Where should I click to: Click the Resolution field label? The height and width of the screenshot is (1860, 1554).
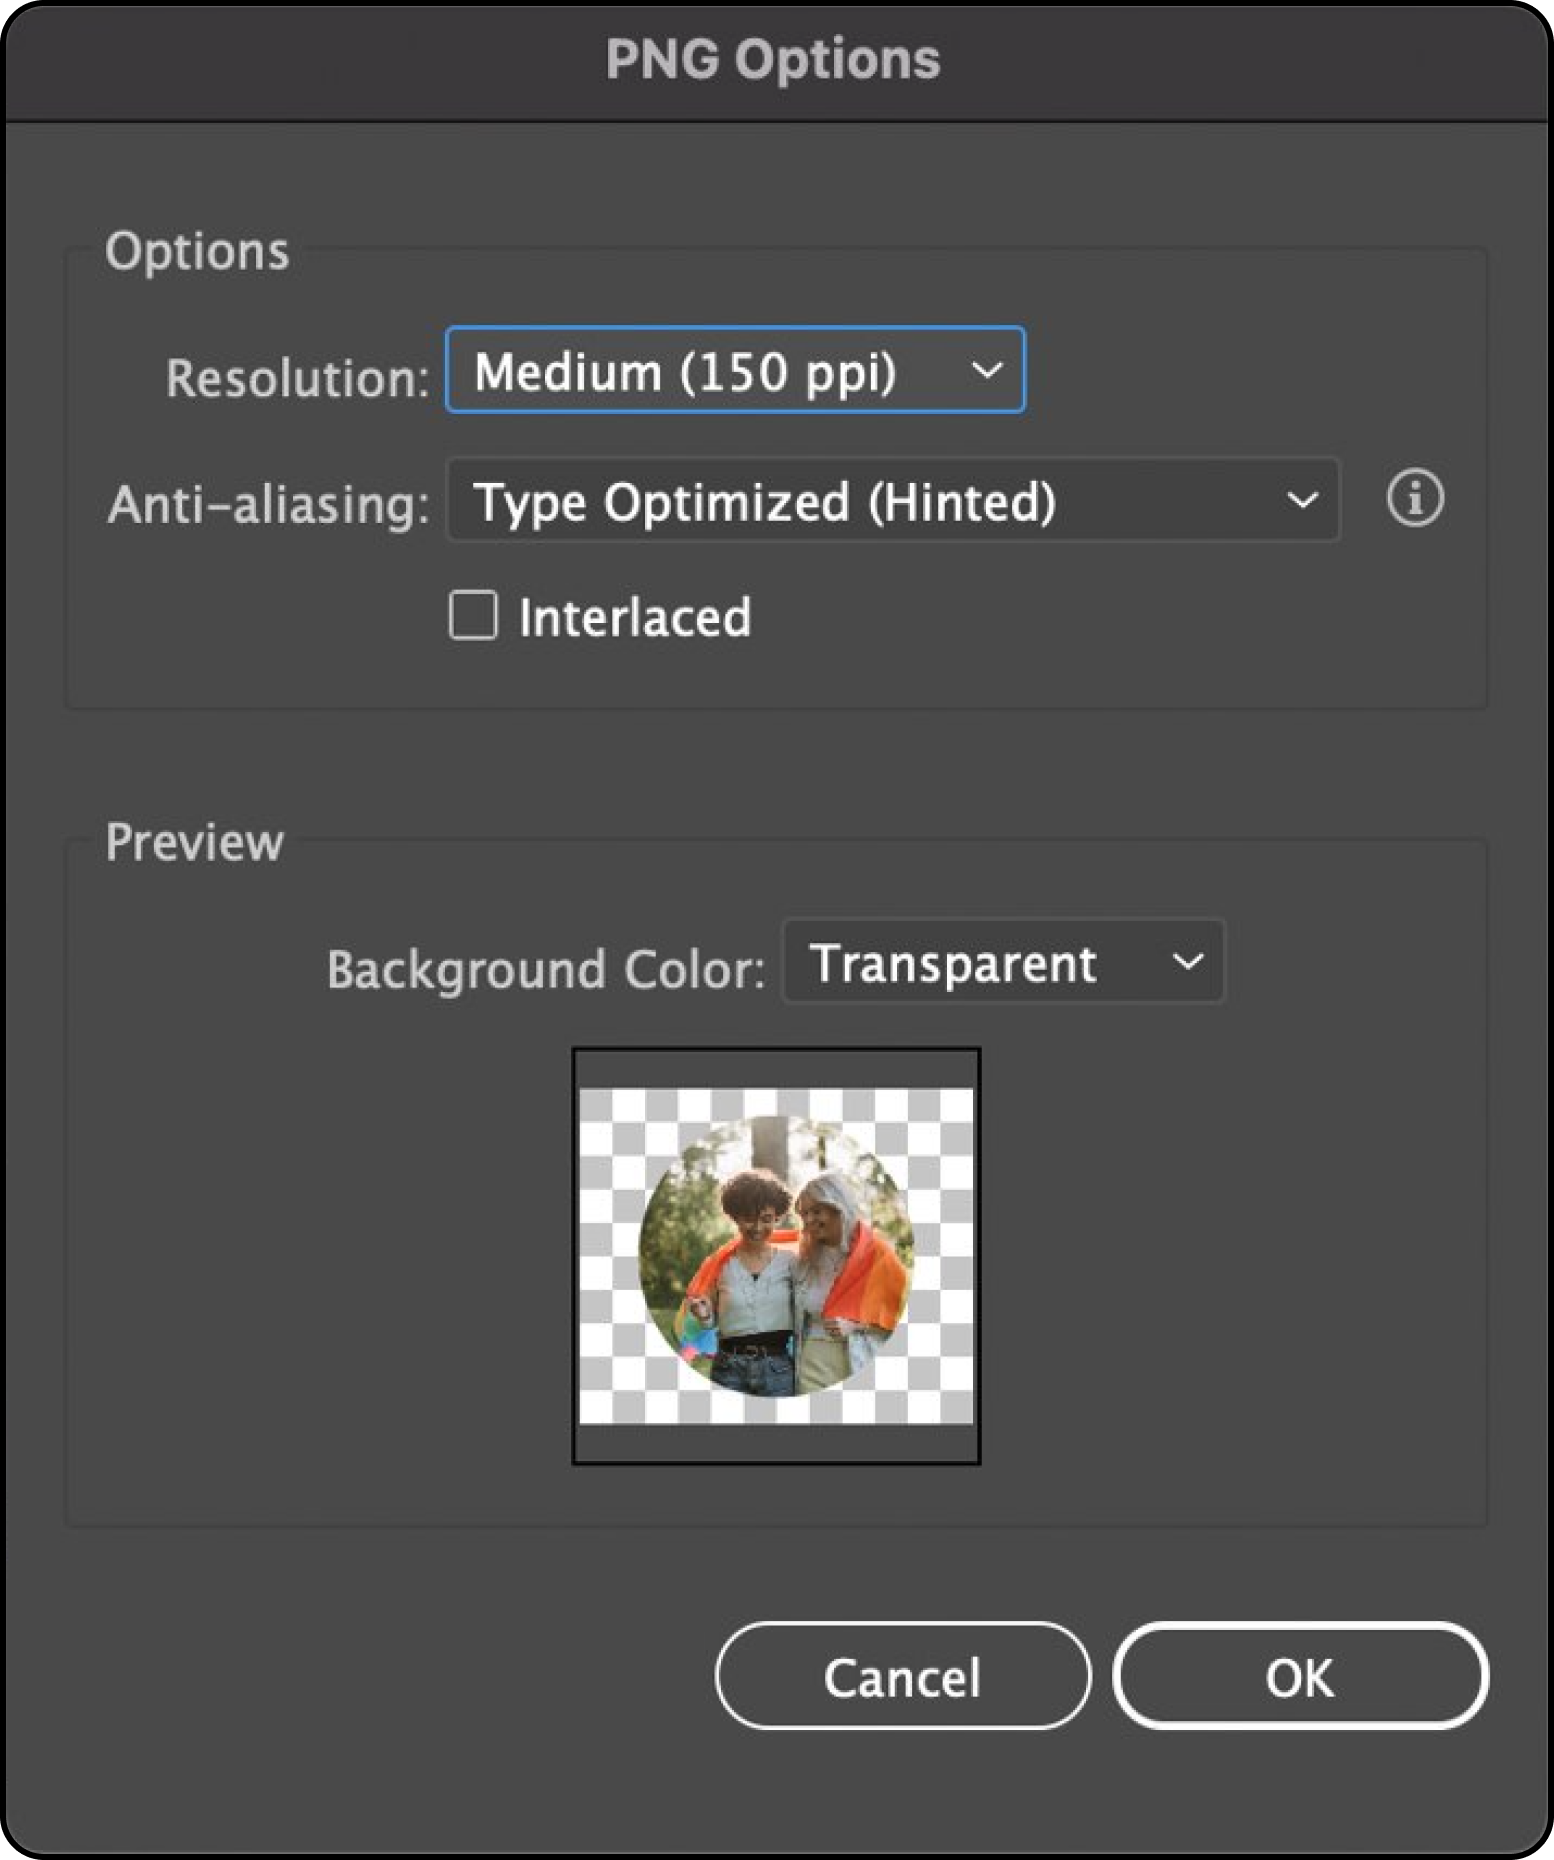[x=297, y=379]
